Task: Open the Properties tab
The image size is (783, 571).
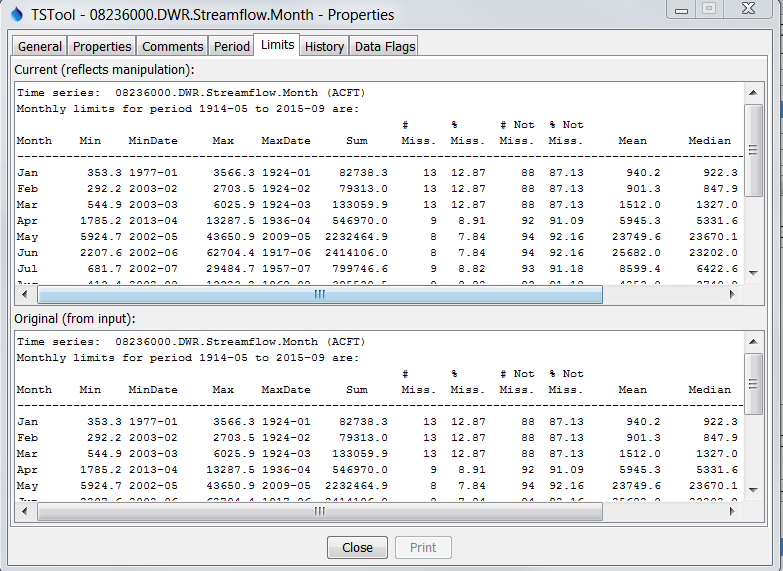Action: pyautogui.click(x=102, y=46)
